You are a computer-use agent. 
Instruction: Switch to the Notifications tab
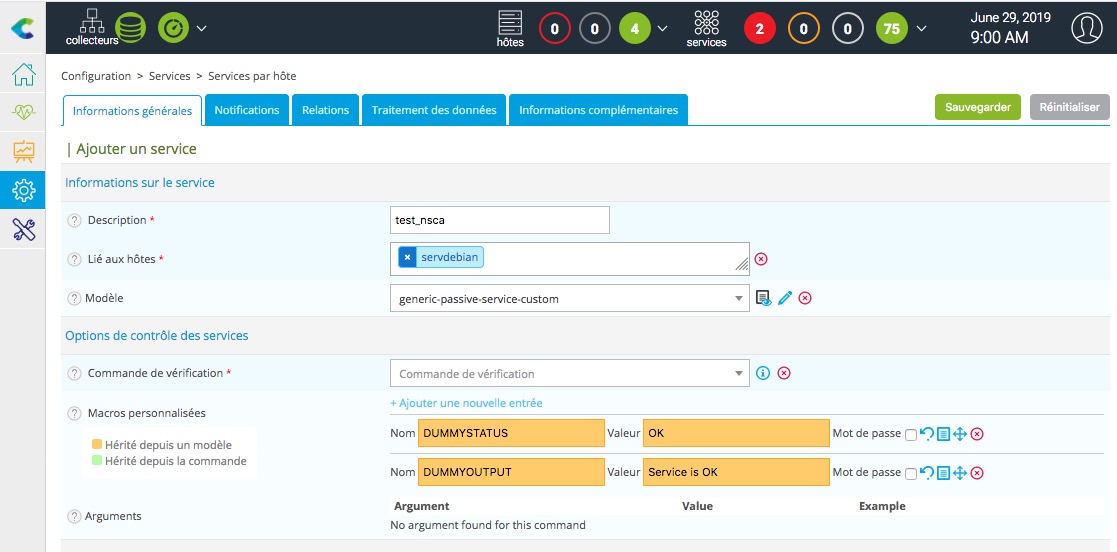point(247,110)
